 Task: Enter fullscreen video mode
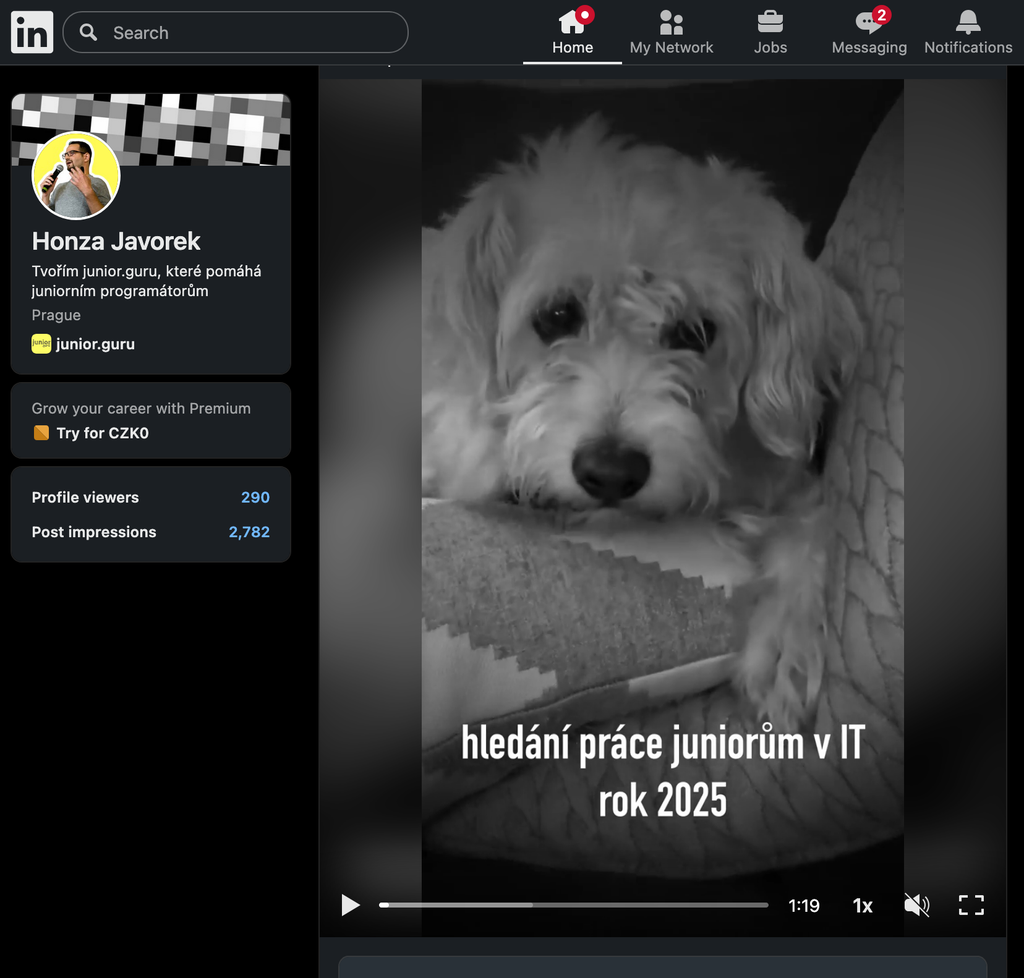[971, 905]
